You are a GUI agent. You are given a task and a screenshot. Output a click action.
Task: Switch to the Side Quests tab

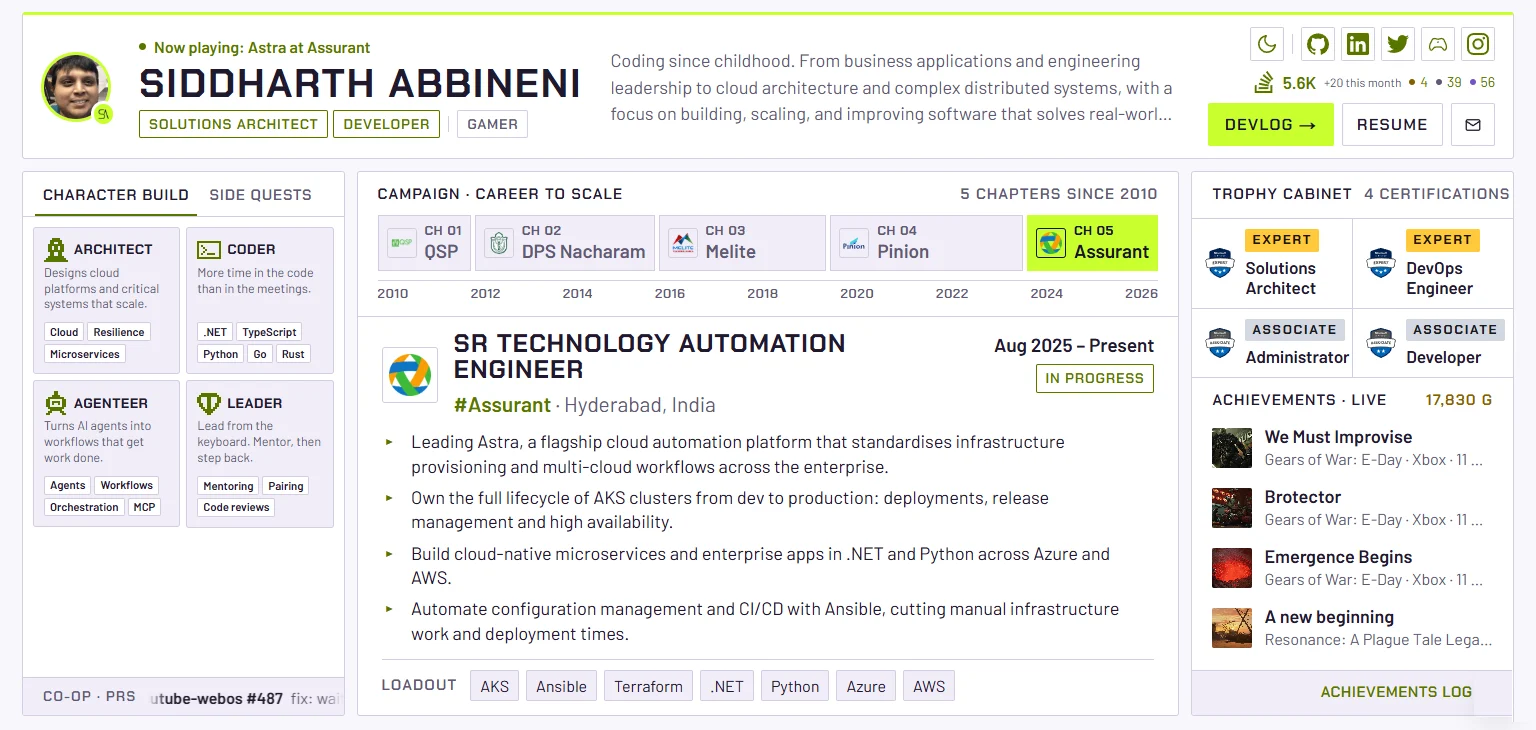[260, 195]
